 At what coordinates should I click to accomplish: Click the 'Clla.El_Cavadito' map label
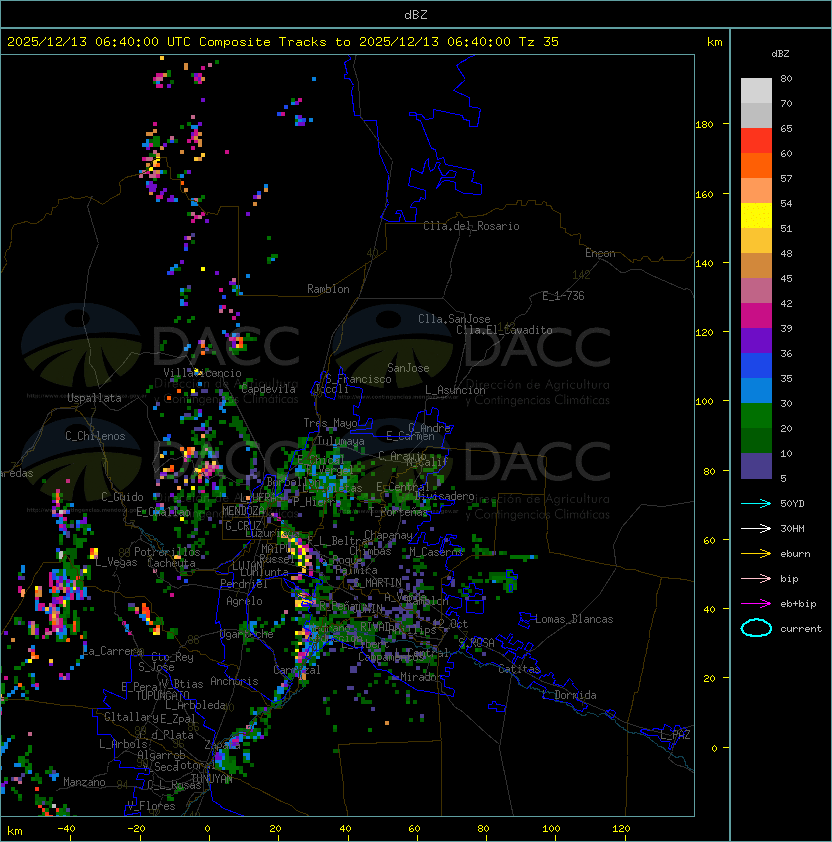[504, 330]
